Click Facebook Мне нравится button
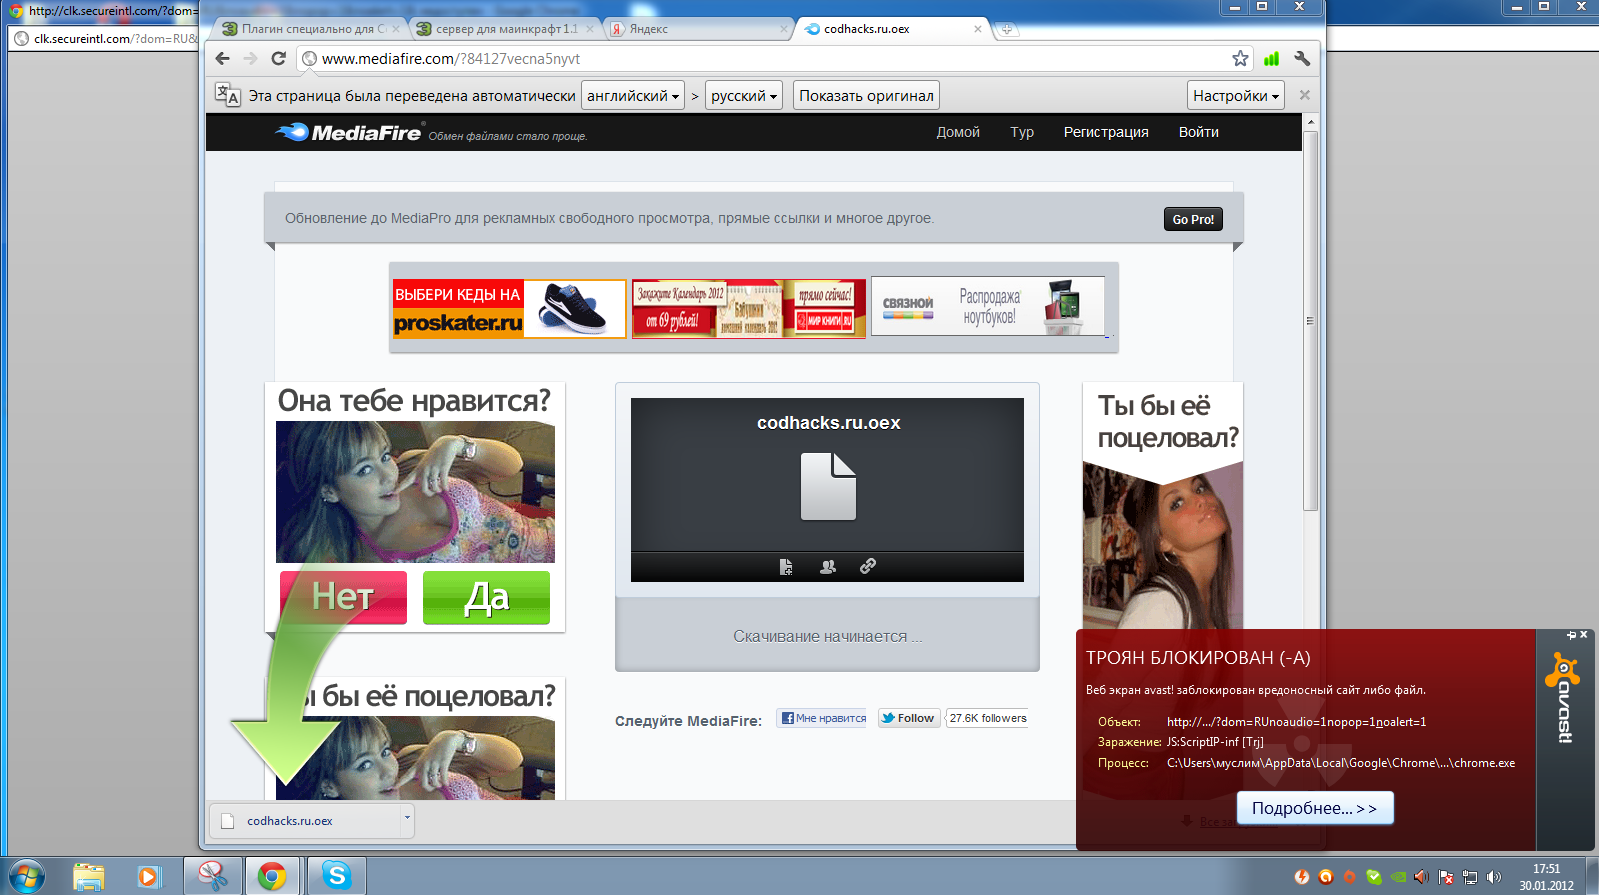The height and width of the screenshot is (895, 1599). point(822,718)
